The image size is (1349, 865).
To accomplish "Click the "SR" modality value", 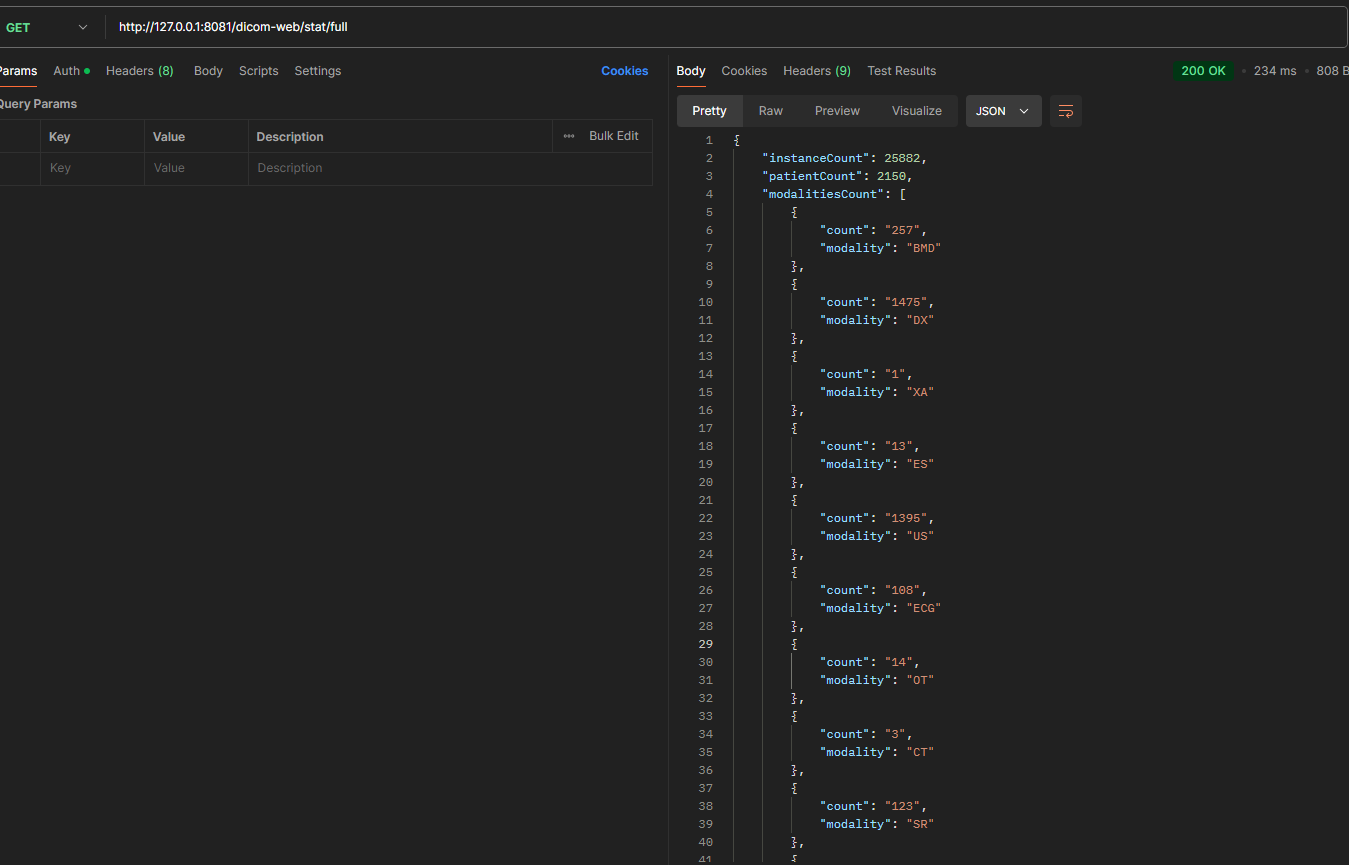I will click(x=920, y=824).
